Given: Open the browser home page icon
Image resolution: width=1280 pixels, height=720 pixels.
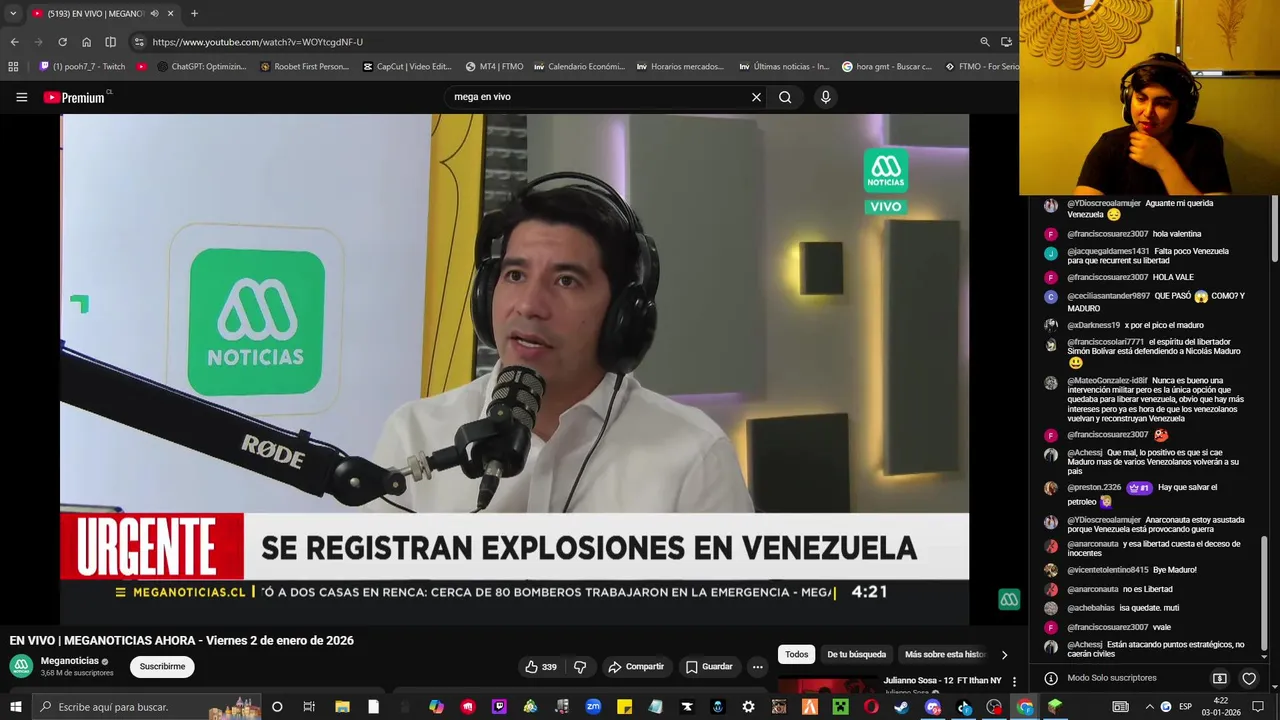Looking at the screenshot, I should pos(86,42).
